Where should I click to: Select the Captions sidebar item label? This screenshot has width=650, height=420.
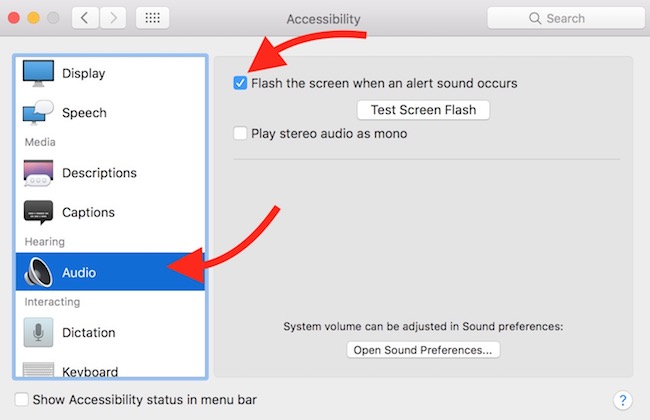88,212
